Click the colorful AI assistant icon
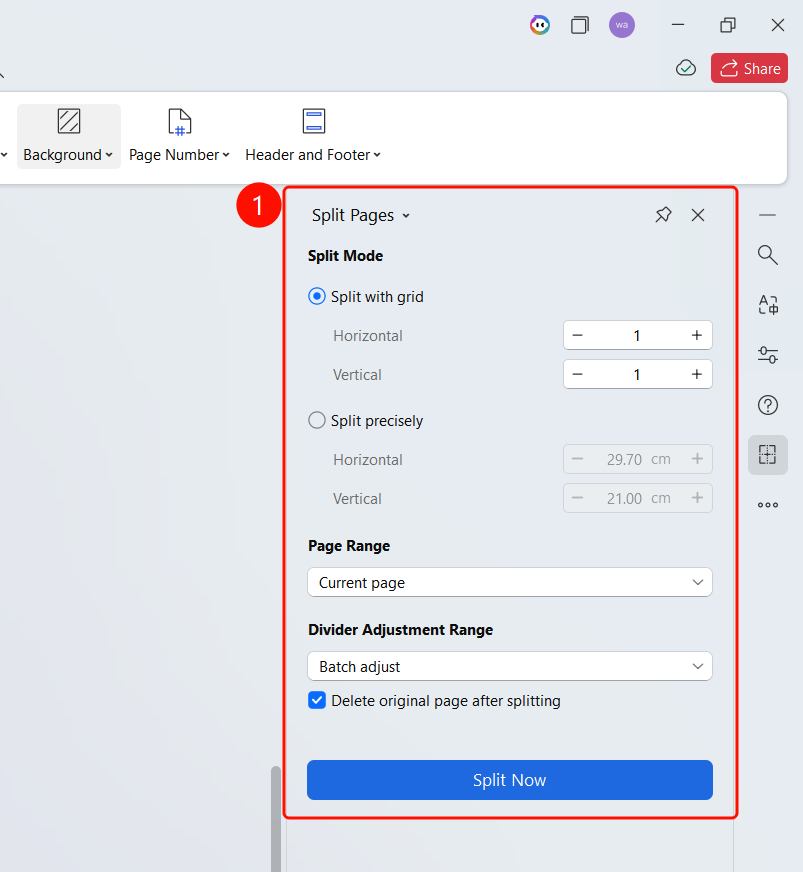The image size is (803, 872). coord(539,25)
